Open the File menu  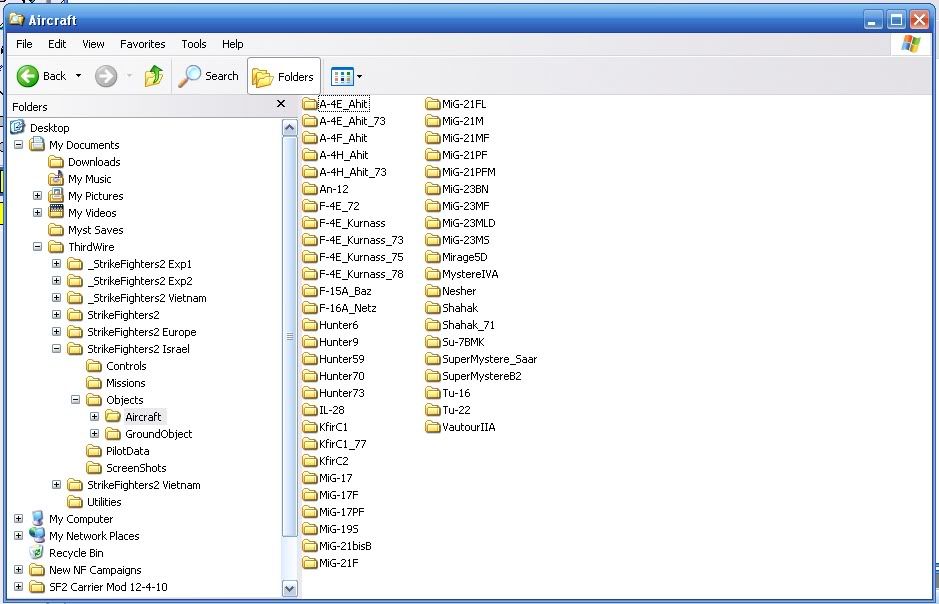pos(24,44)
